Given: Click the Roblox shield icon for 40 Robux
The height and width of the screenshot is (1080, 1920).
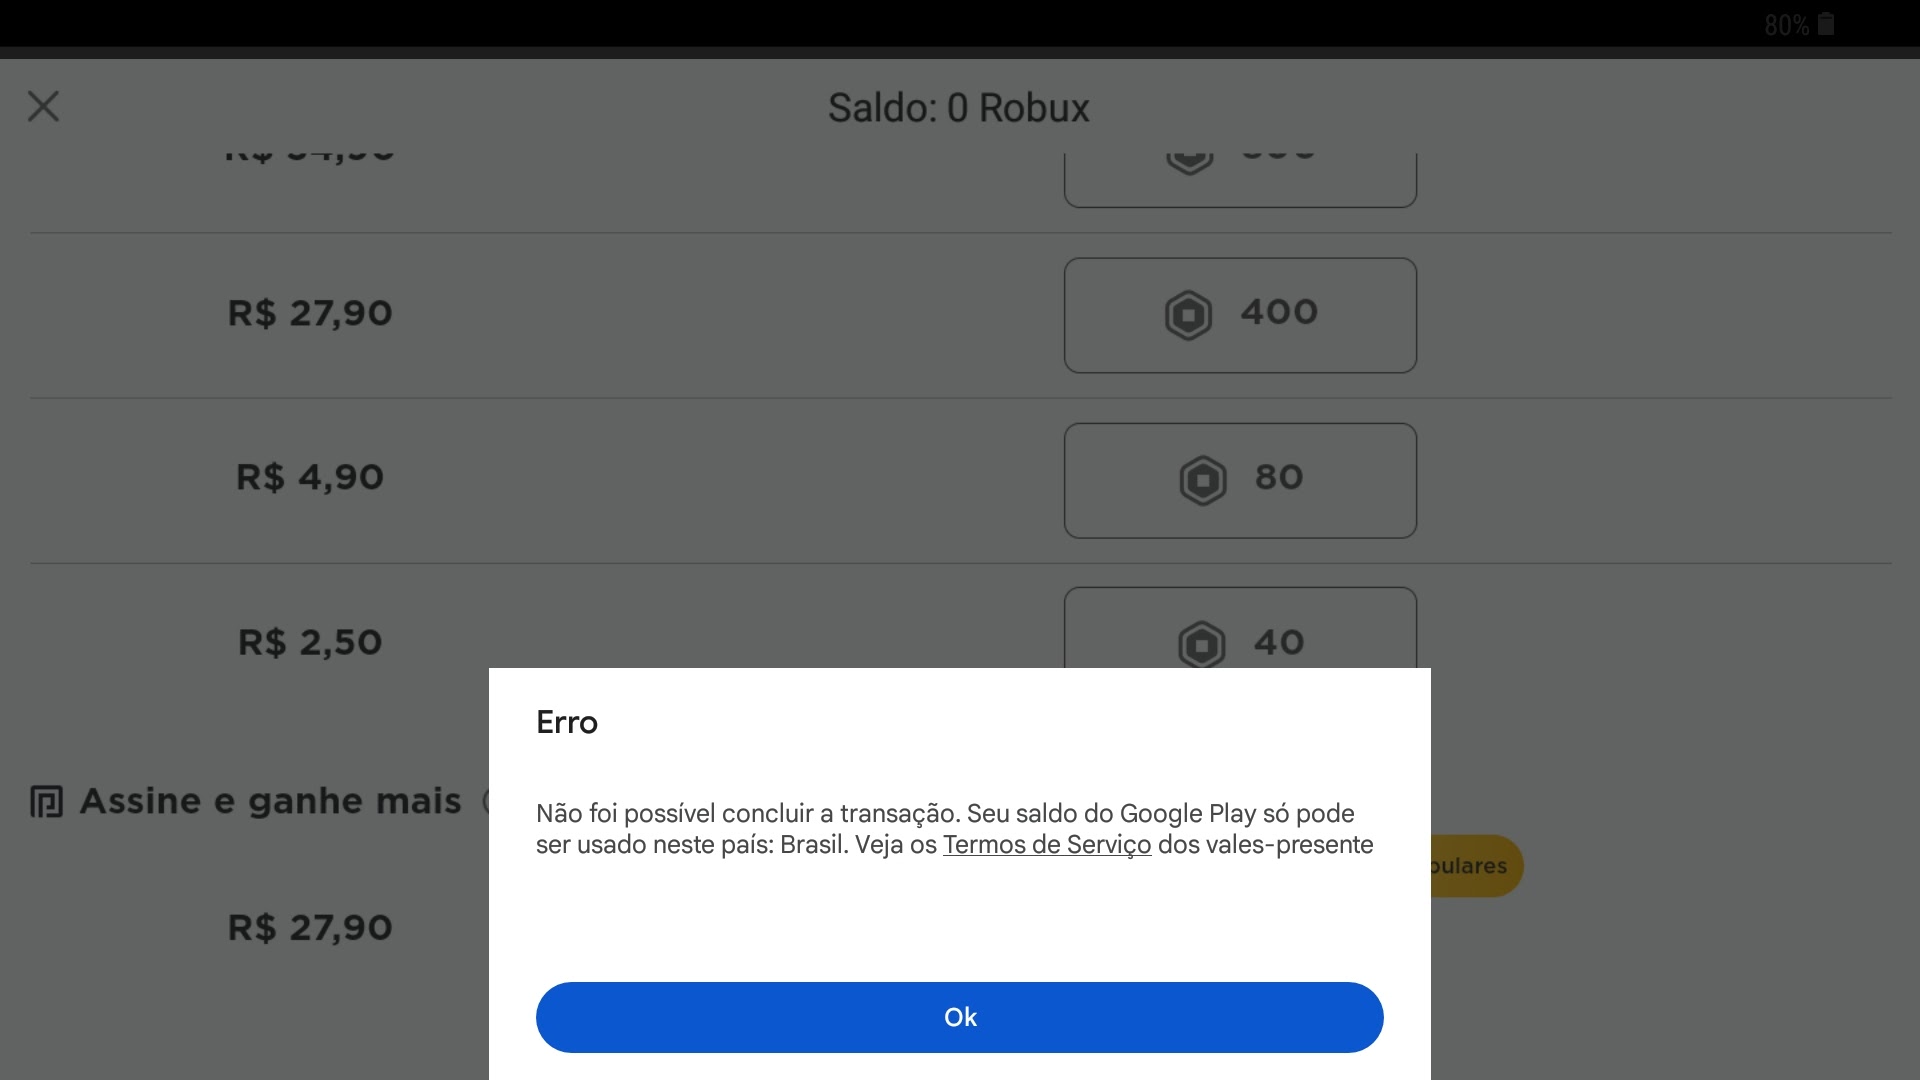Looking at the screenshot, I should pos(1199,644).
